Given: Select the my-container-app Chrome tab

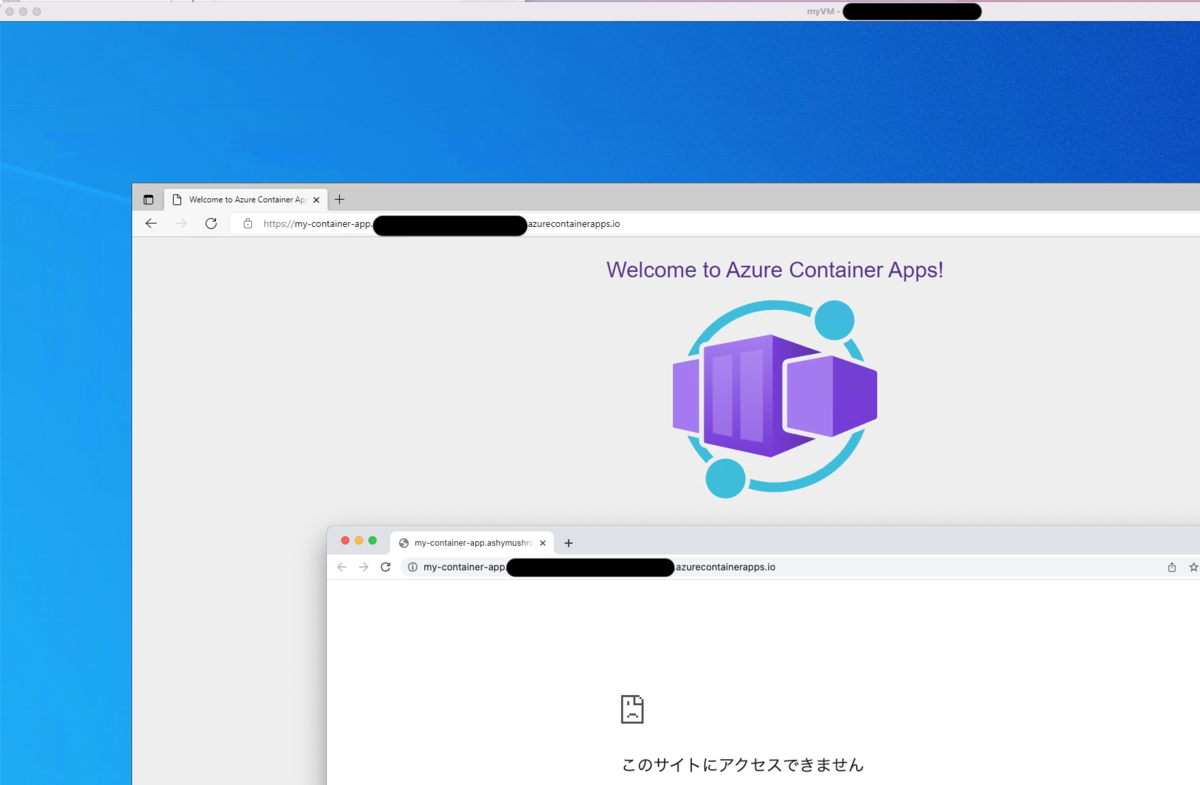Looking at the screenshot, I should tap(472, 543).
